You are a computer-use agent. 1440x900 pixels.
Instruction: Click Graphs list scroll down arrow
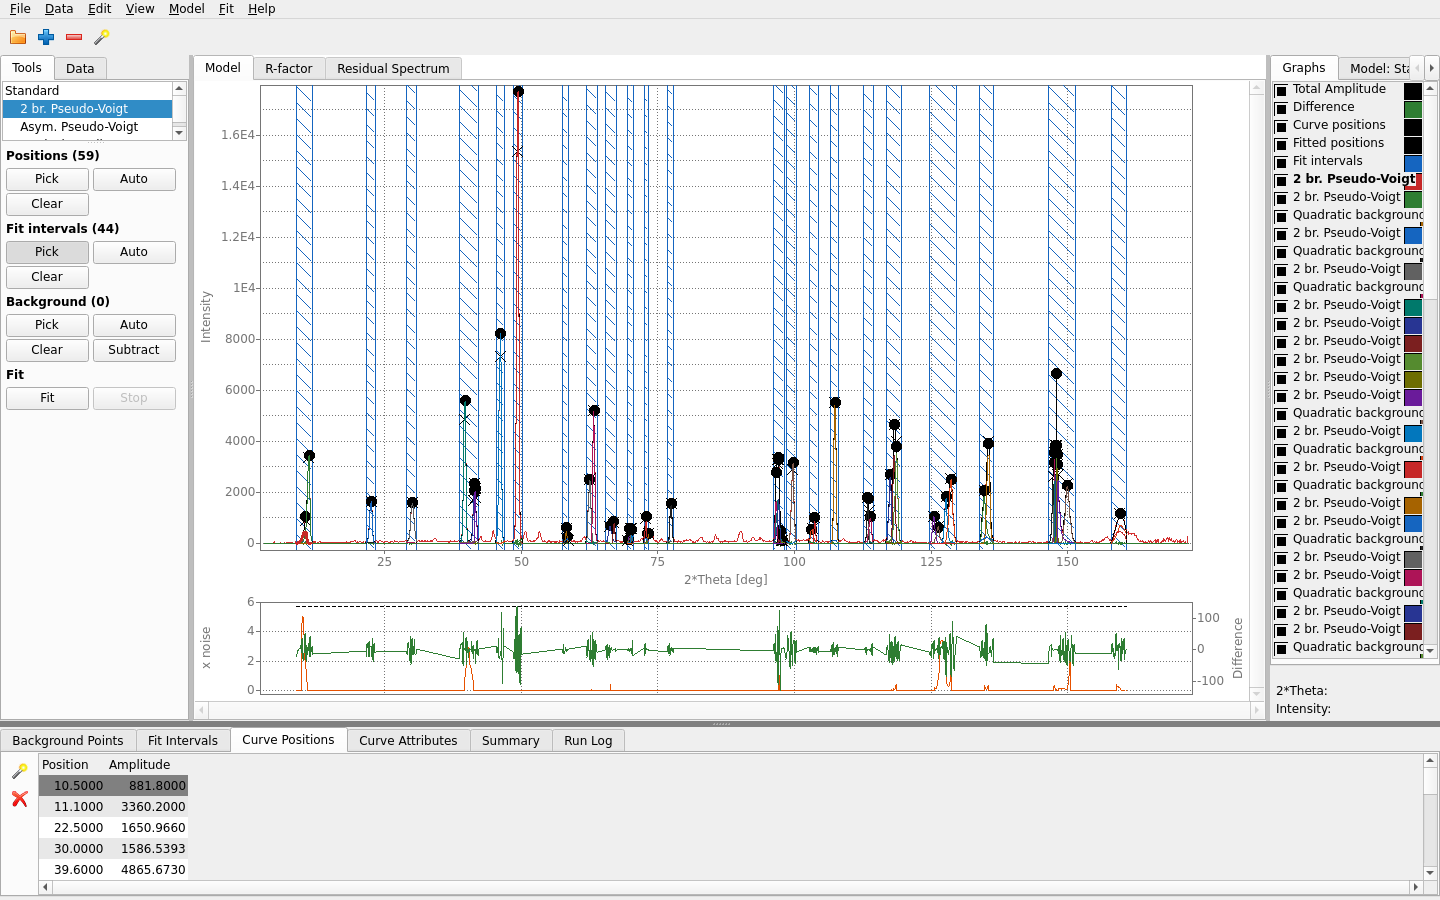pyautogui.click(x=1430, y=651)
